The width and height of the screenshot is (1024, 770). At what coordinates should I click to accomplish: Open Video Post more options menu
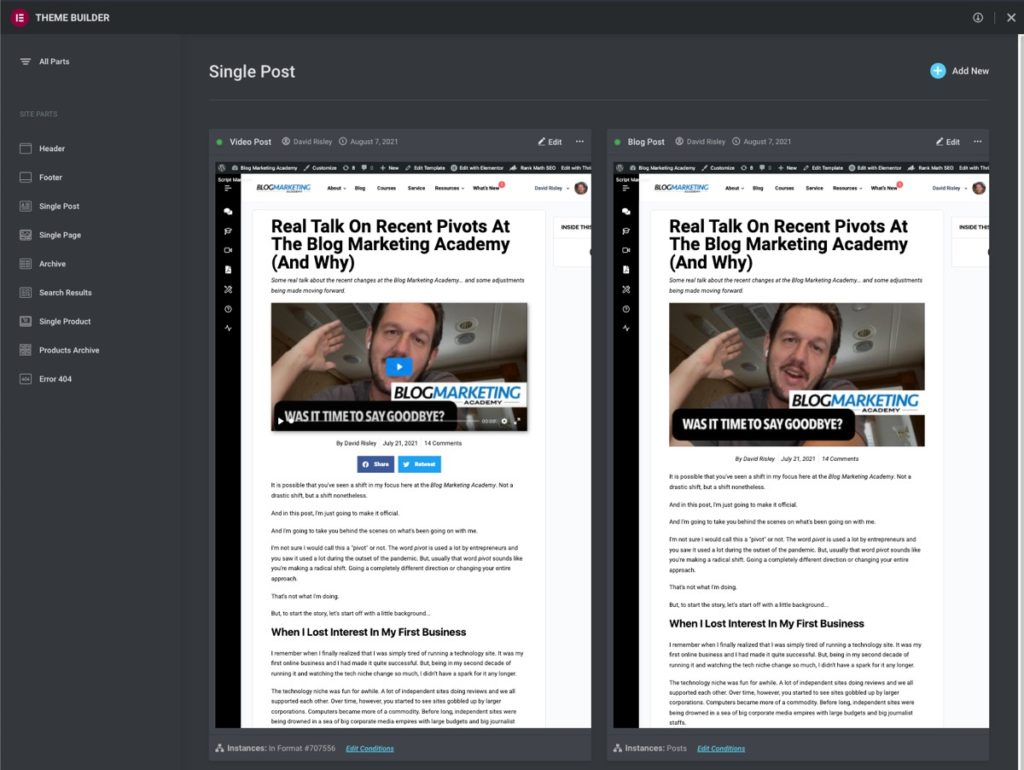pos(579,141)
